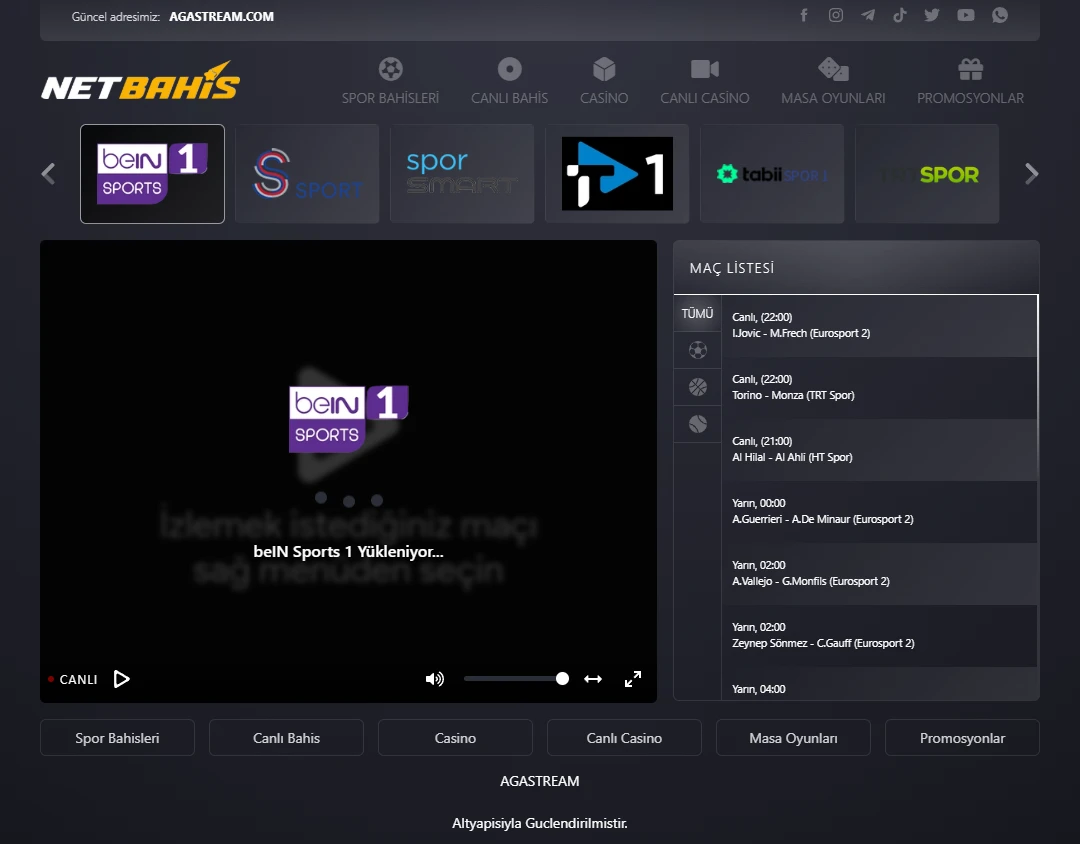
Task: Open Promosyonlar gift item in header
Action: [970, 81]
